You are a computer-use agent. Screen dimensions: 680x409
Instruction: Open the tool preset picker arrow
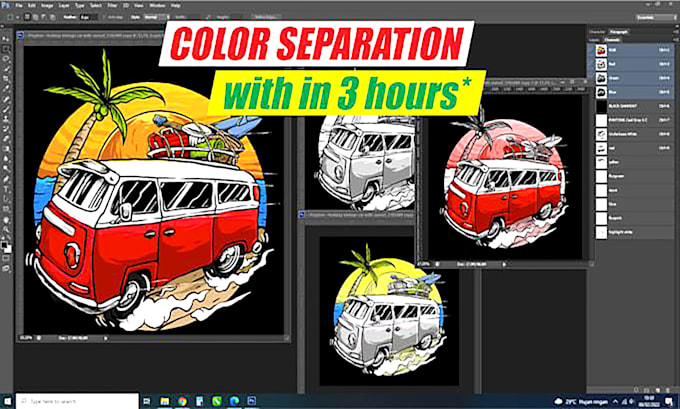(x=17, y=17)
